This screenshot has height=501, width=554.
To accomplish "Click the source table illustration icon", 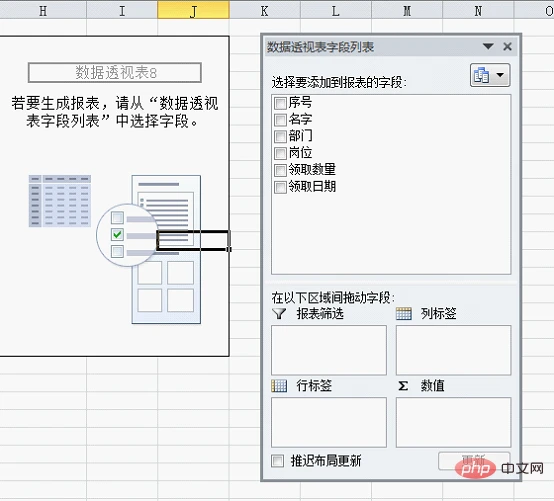I will pos(60,201).
